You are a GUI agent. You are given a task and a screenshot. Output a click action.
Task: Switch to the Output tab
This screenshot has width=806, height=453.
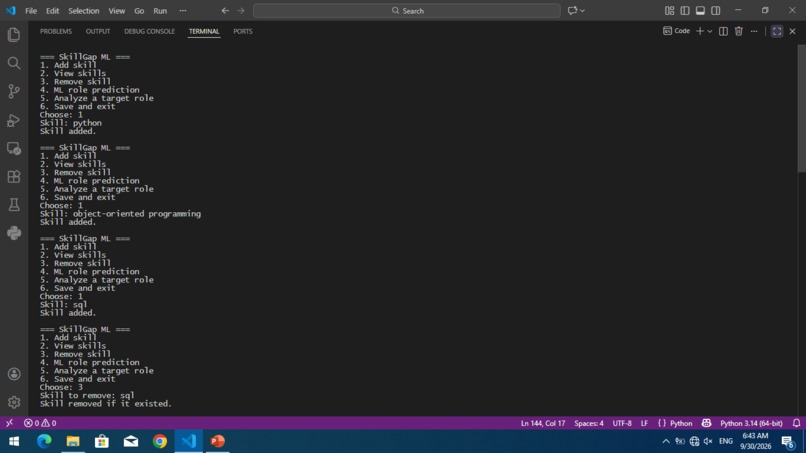click(x=98, y=31)
